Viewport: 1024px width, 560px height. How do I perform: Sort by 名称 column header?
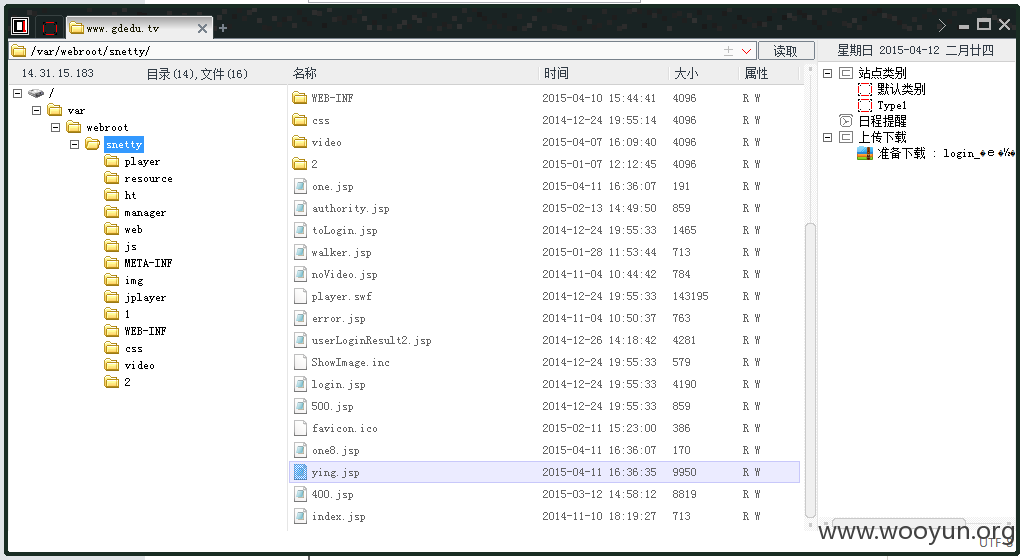tap(304, 74)
